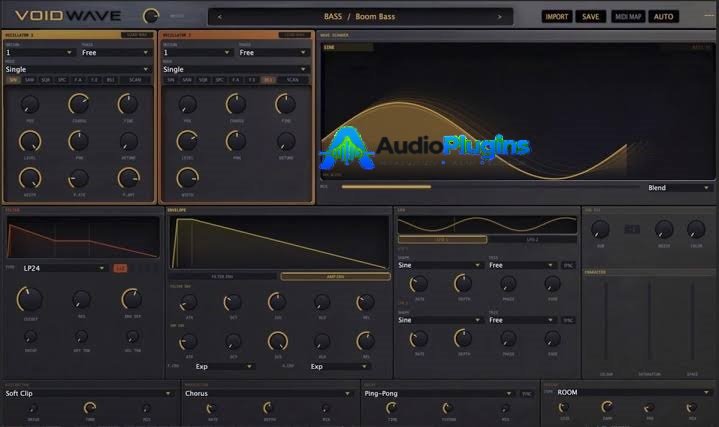Image resolution: width=719 pixels, height=427 pixels.
Task: Click the Oscillator 1 Detune knob
Action: point(128,141)
